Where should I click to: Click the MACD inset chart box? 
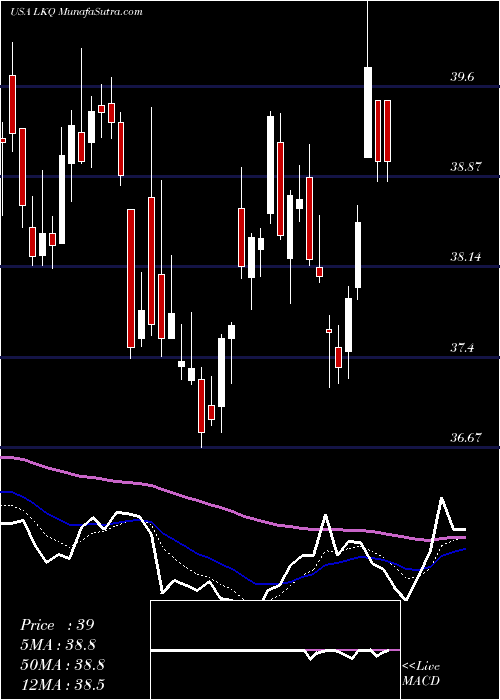coord(275,650)
